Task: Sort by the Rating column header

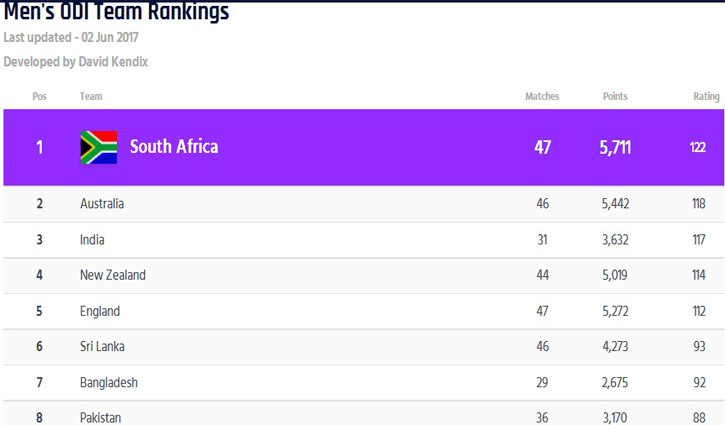Action: click(x=706, y=96)
